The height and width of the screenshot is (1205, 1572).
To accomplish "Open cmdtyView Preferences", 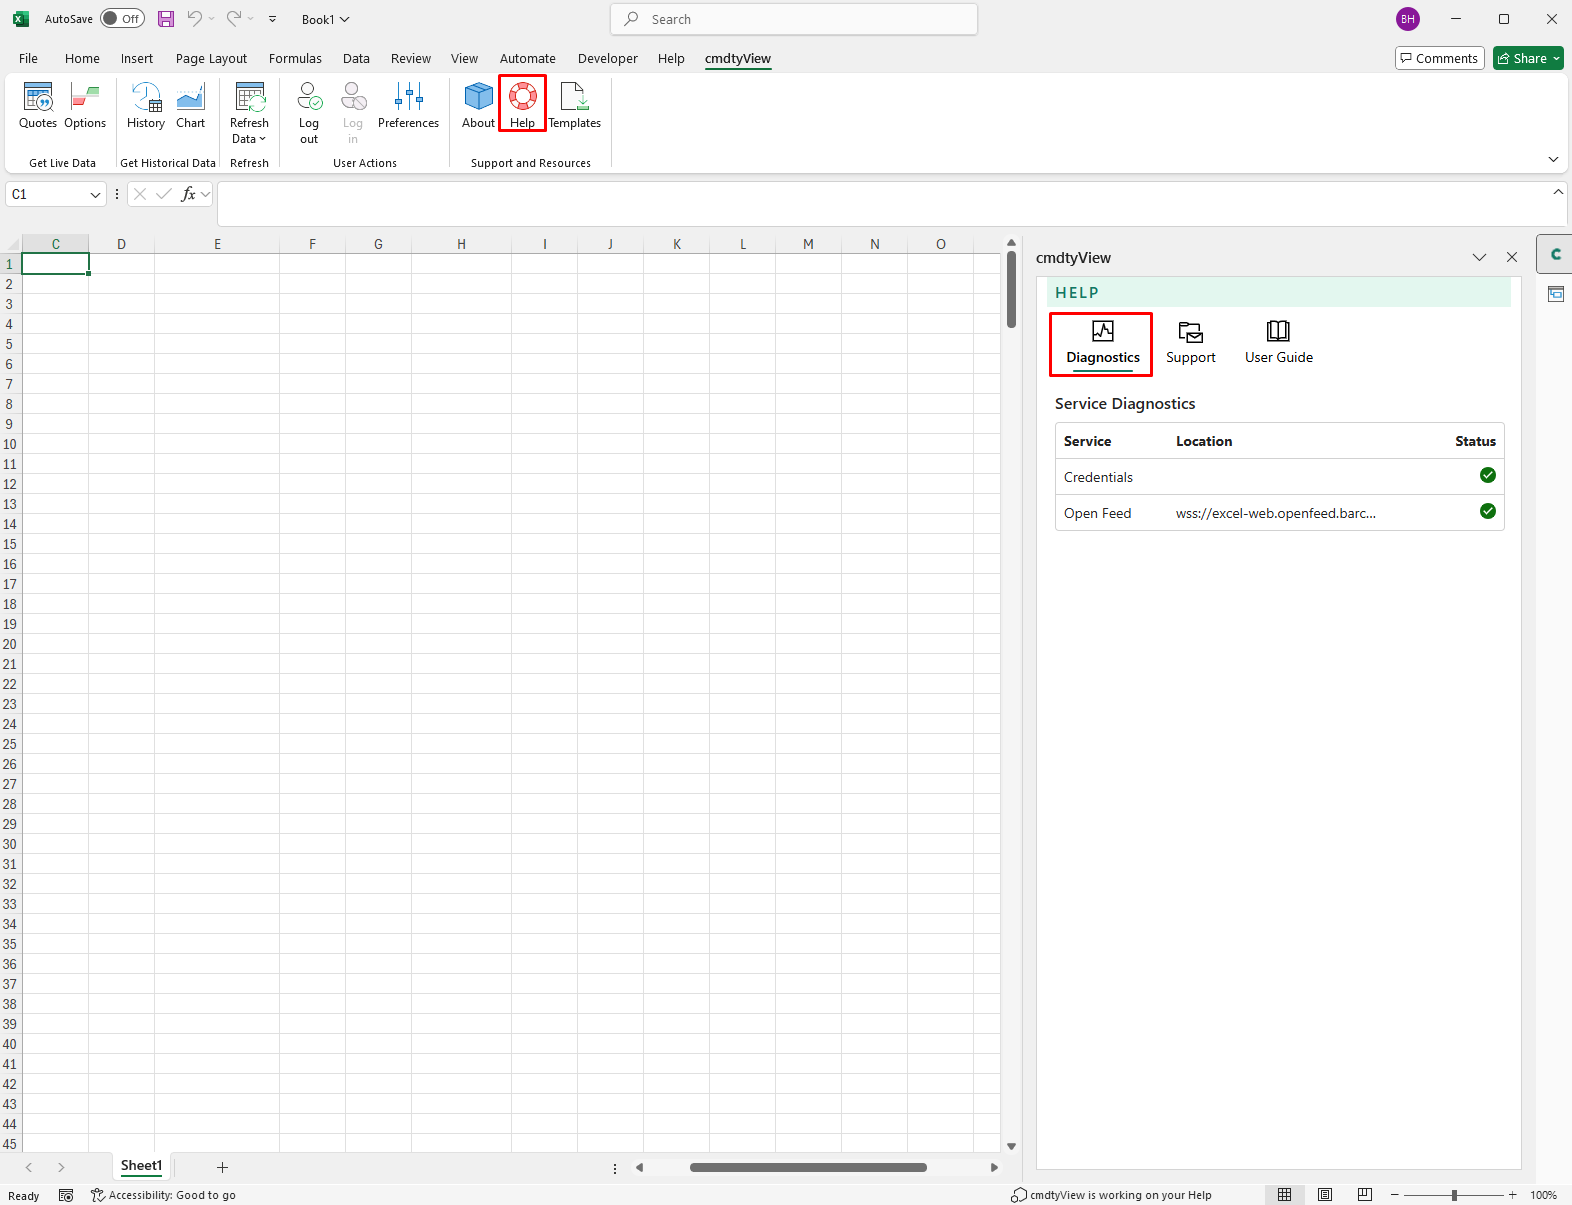I will 408,106.
